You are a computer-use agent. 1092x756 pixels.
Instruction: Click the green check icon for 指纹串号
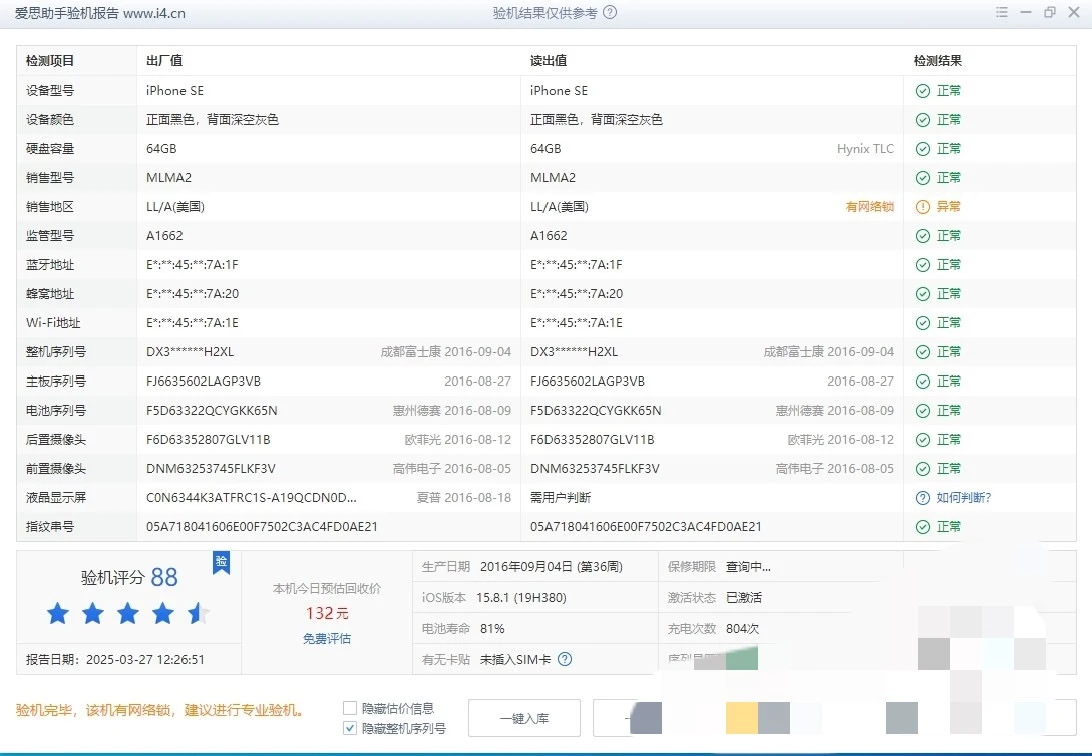[922, 527]
